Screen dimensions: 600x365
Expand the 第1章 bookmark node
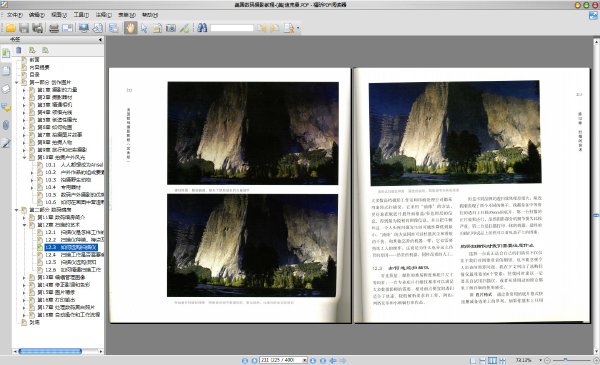pos(24,90)
